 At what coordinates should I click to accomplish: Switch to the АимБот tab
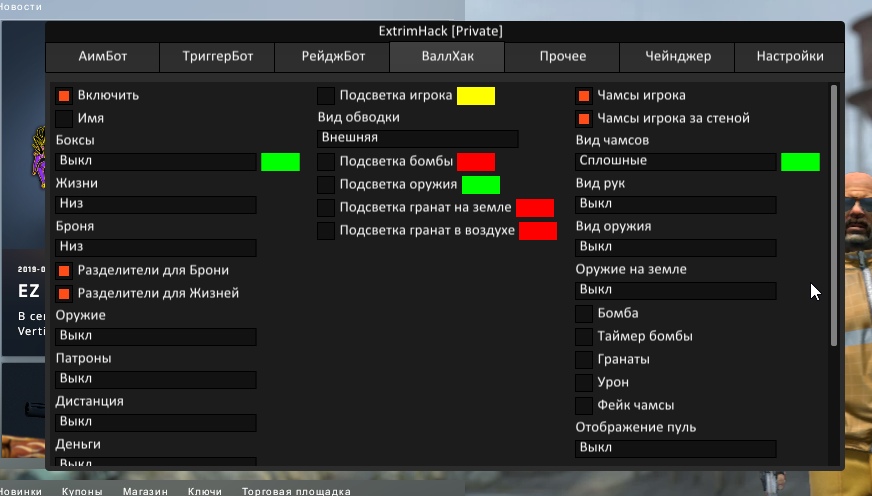click(x=103, y=57)
